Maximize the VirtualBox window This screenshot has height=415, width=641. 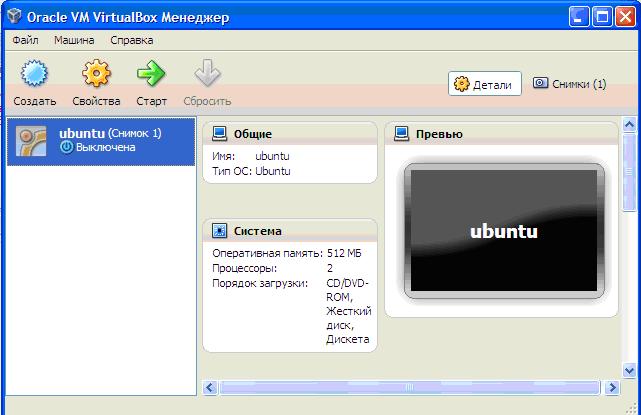pyautogui.click(x=602, y=17)
